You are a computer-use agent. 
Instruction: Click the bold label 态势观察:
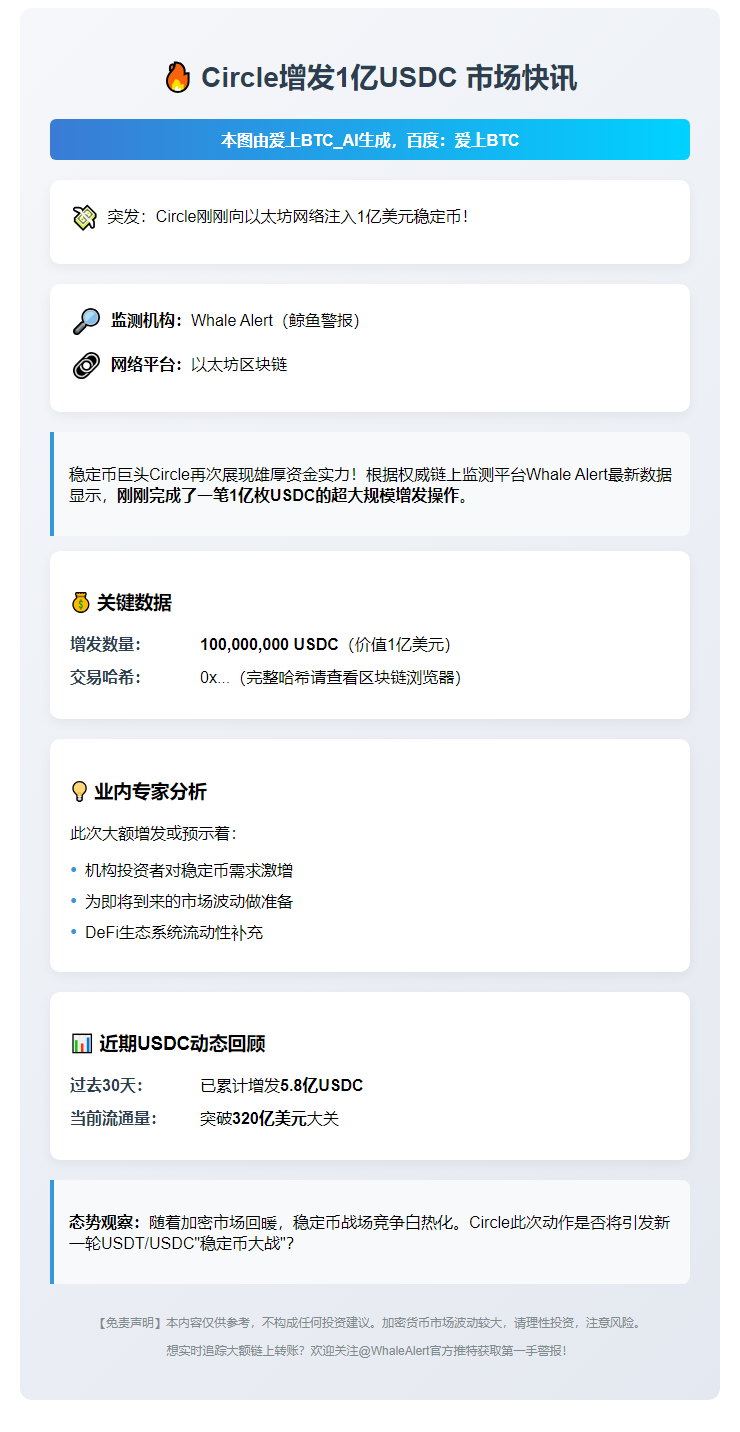coord(105,1222)
